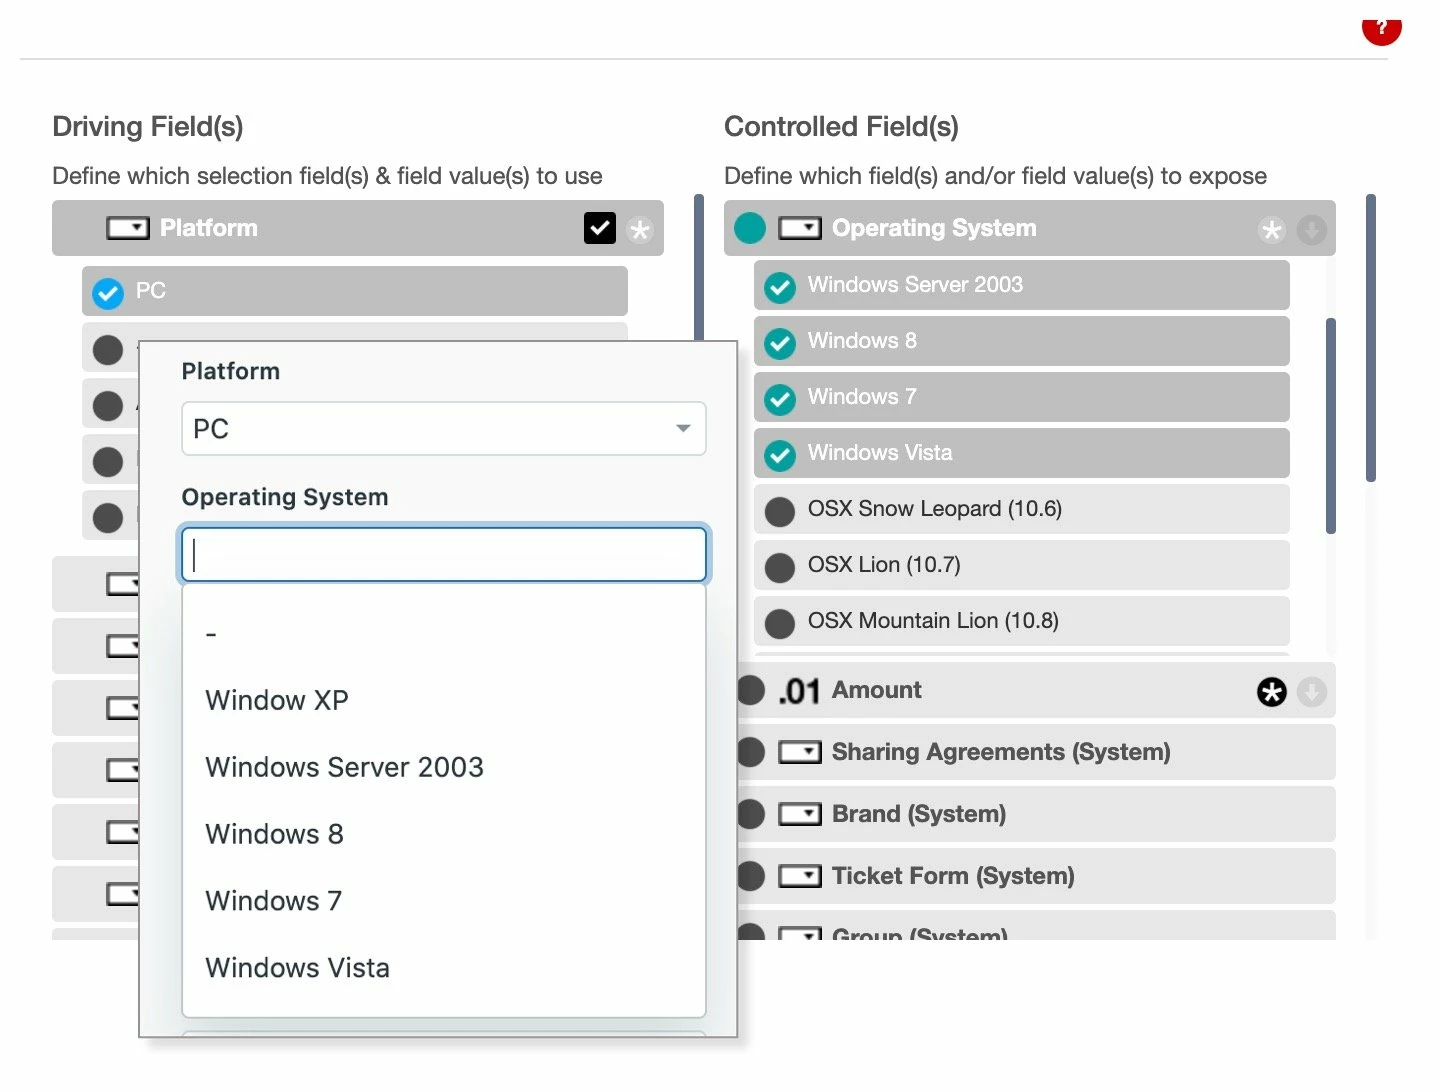Enable OSX Mountain Lion (10.8) value

point(780,624)
